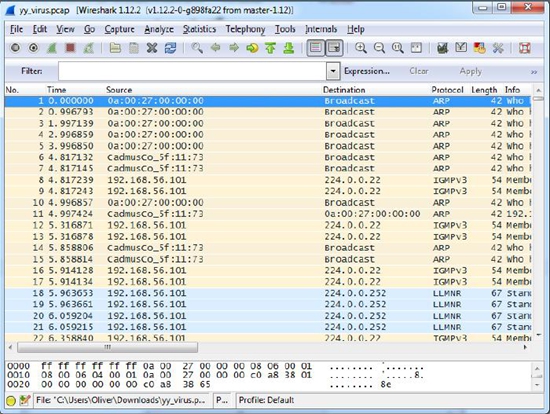Open the Capture menu
The height and width of the screenshot is (414, 550).
[120, 29]
